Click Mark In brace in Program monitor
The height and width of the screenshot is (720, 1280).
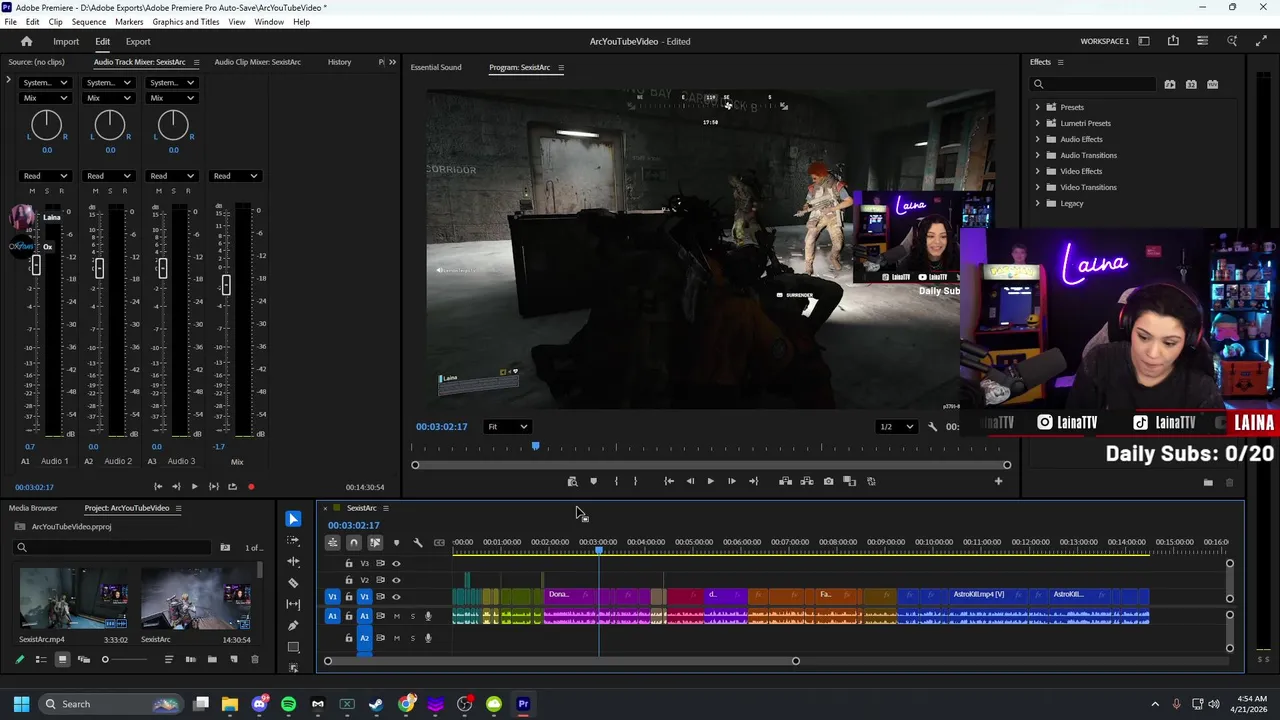pos(615,481)
